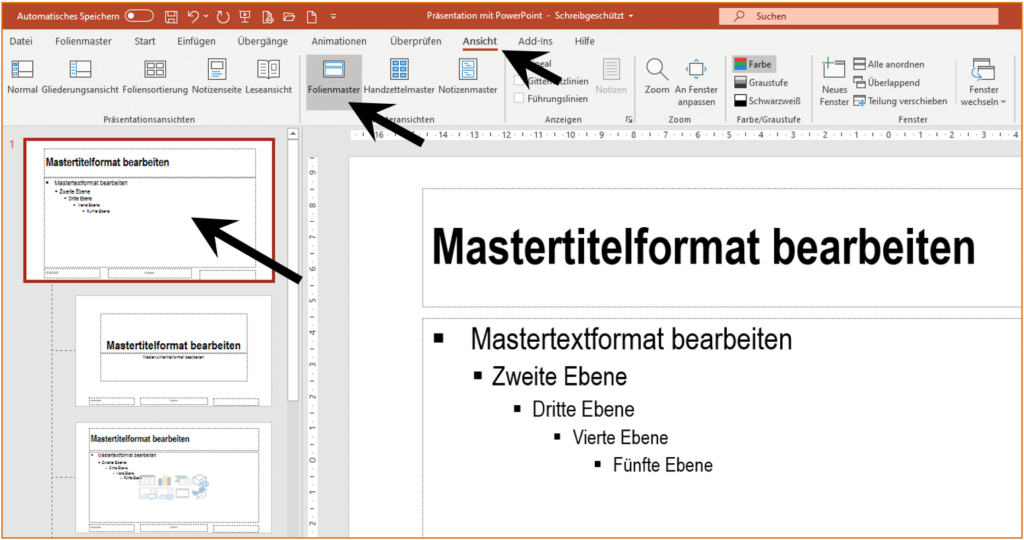Select Farbe color mode
The image size is (1024, 540).
click(754, 64)
